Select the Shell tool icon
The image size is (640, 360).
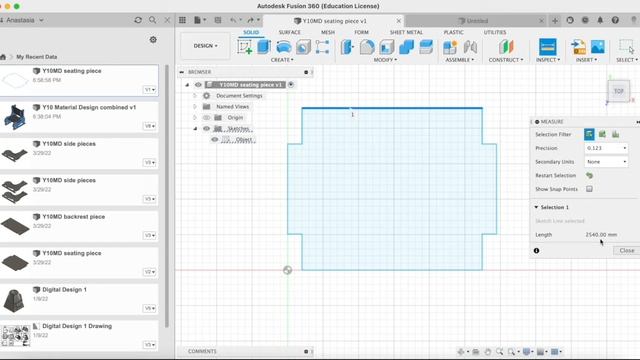pyautogui.click(x=387, y=47)
